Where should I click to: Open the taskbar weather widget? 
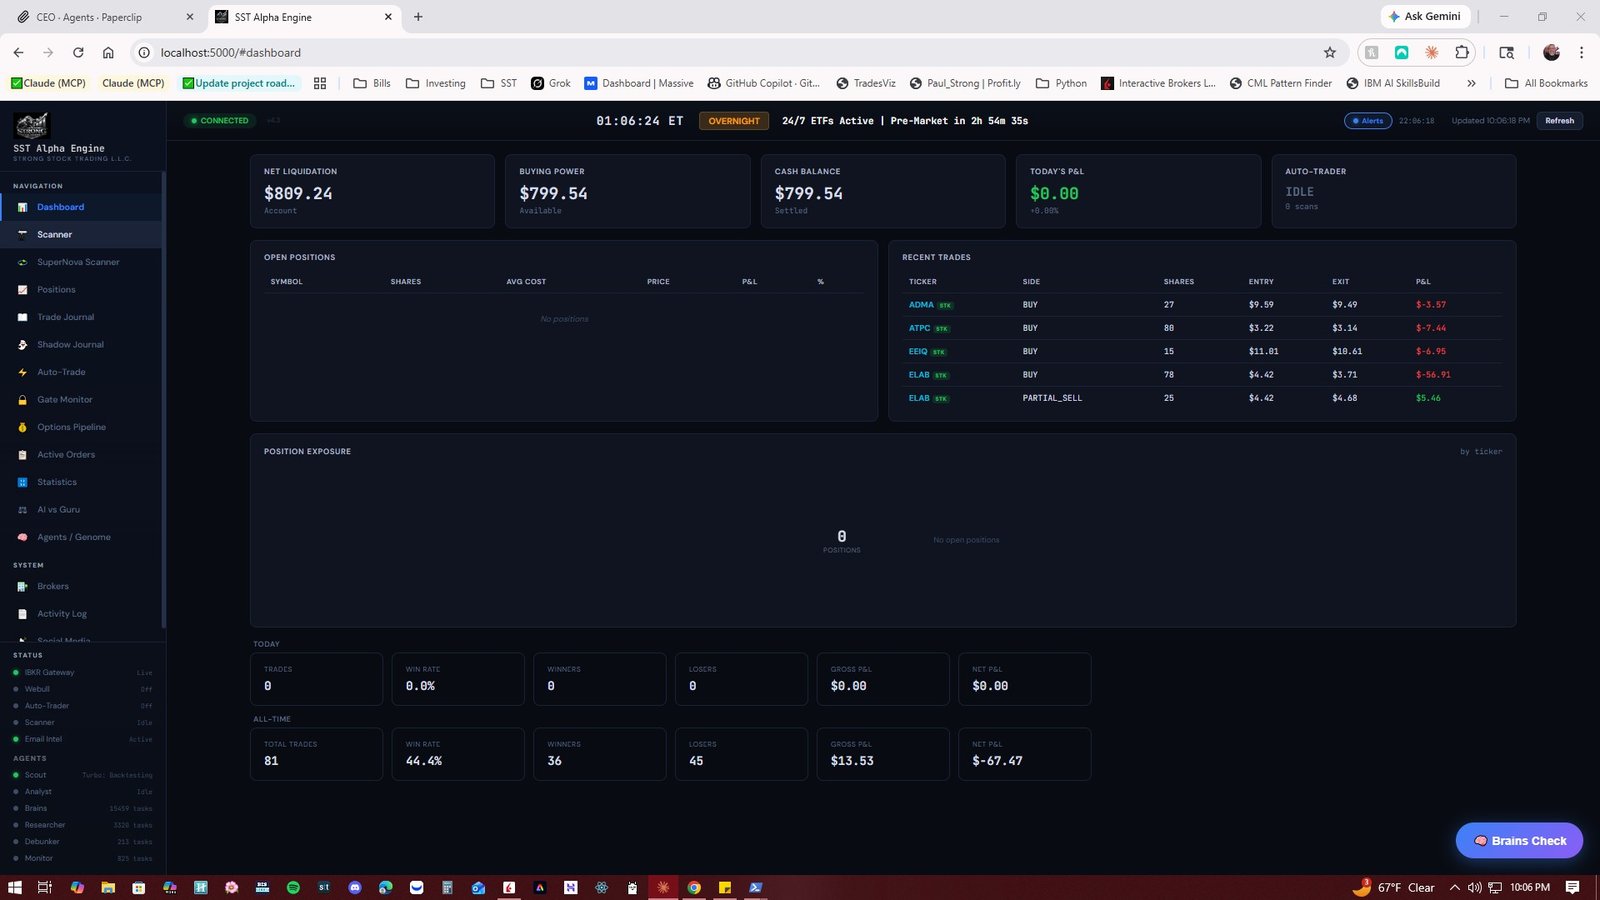point(1393,887)
